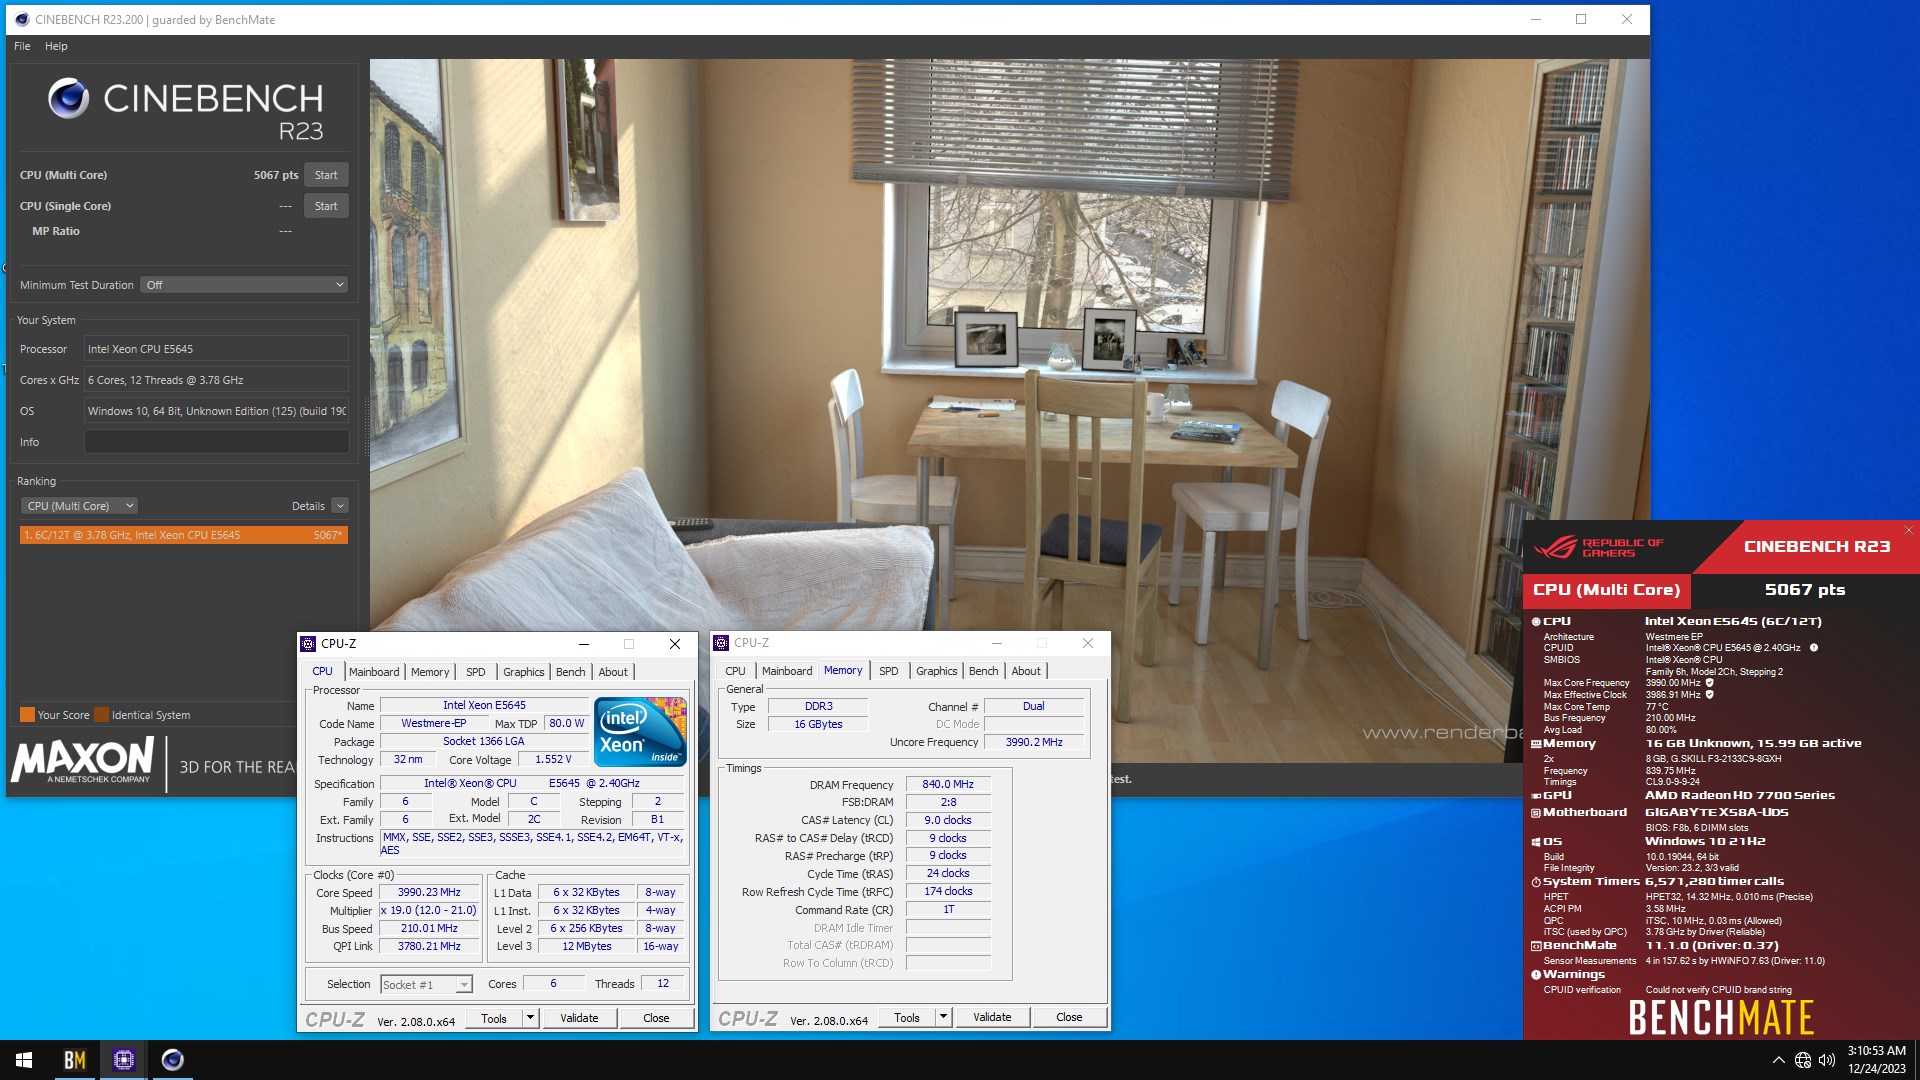Click Tools button in right CPU-Z window
Screen dimensions: 1920x1080
pyautogui.click(x=907, y=1017)
